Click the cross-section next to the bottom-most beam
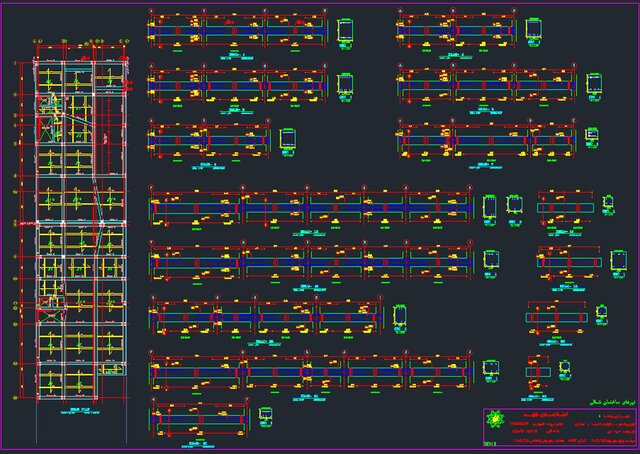The width and height of the screenshot is (640, 454). click(x=265, y=415)
